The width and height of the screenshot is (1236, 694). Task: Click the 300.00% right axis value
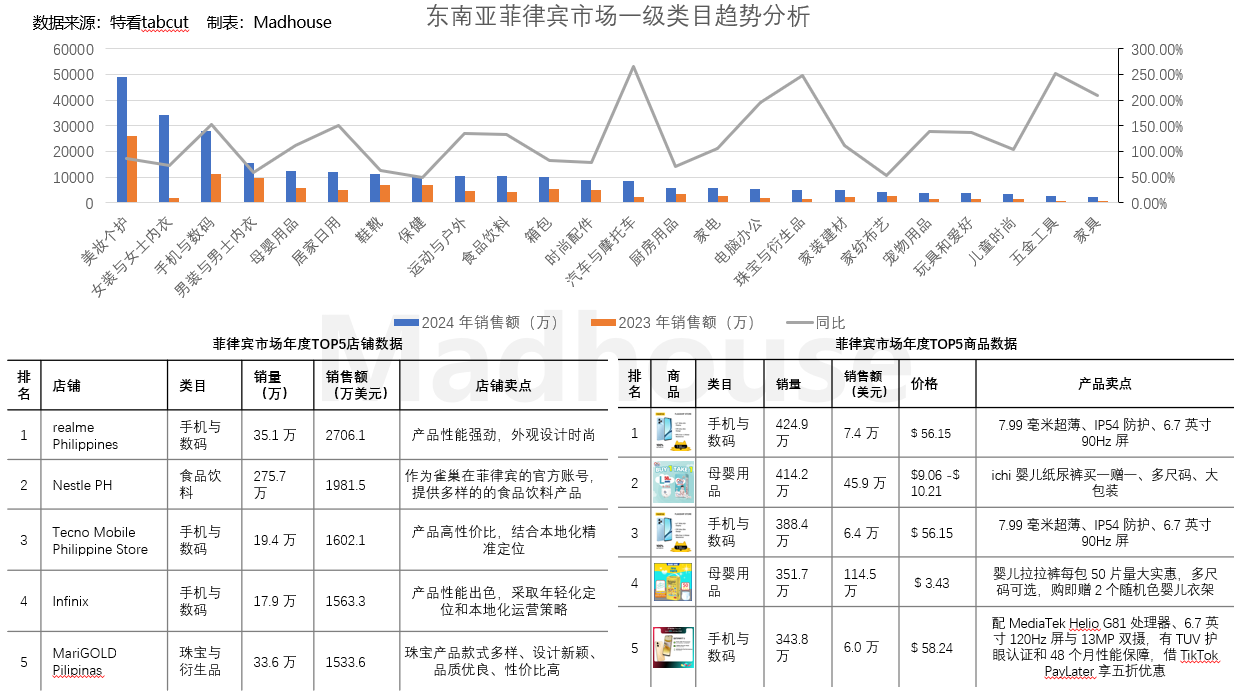click(1157, 49)
